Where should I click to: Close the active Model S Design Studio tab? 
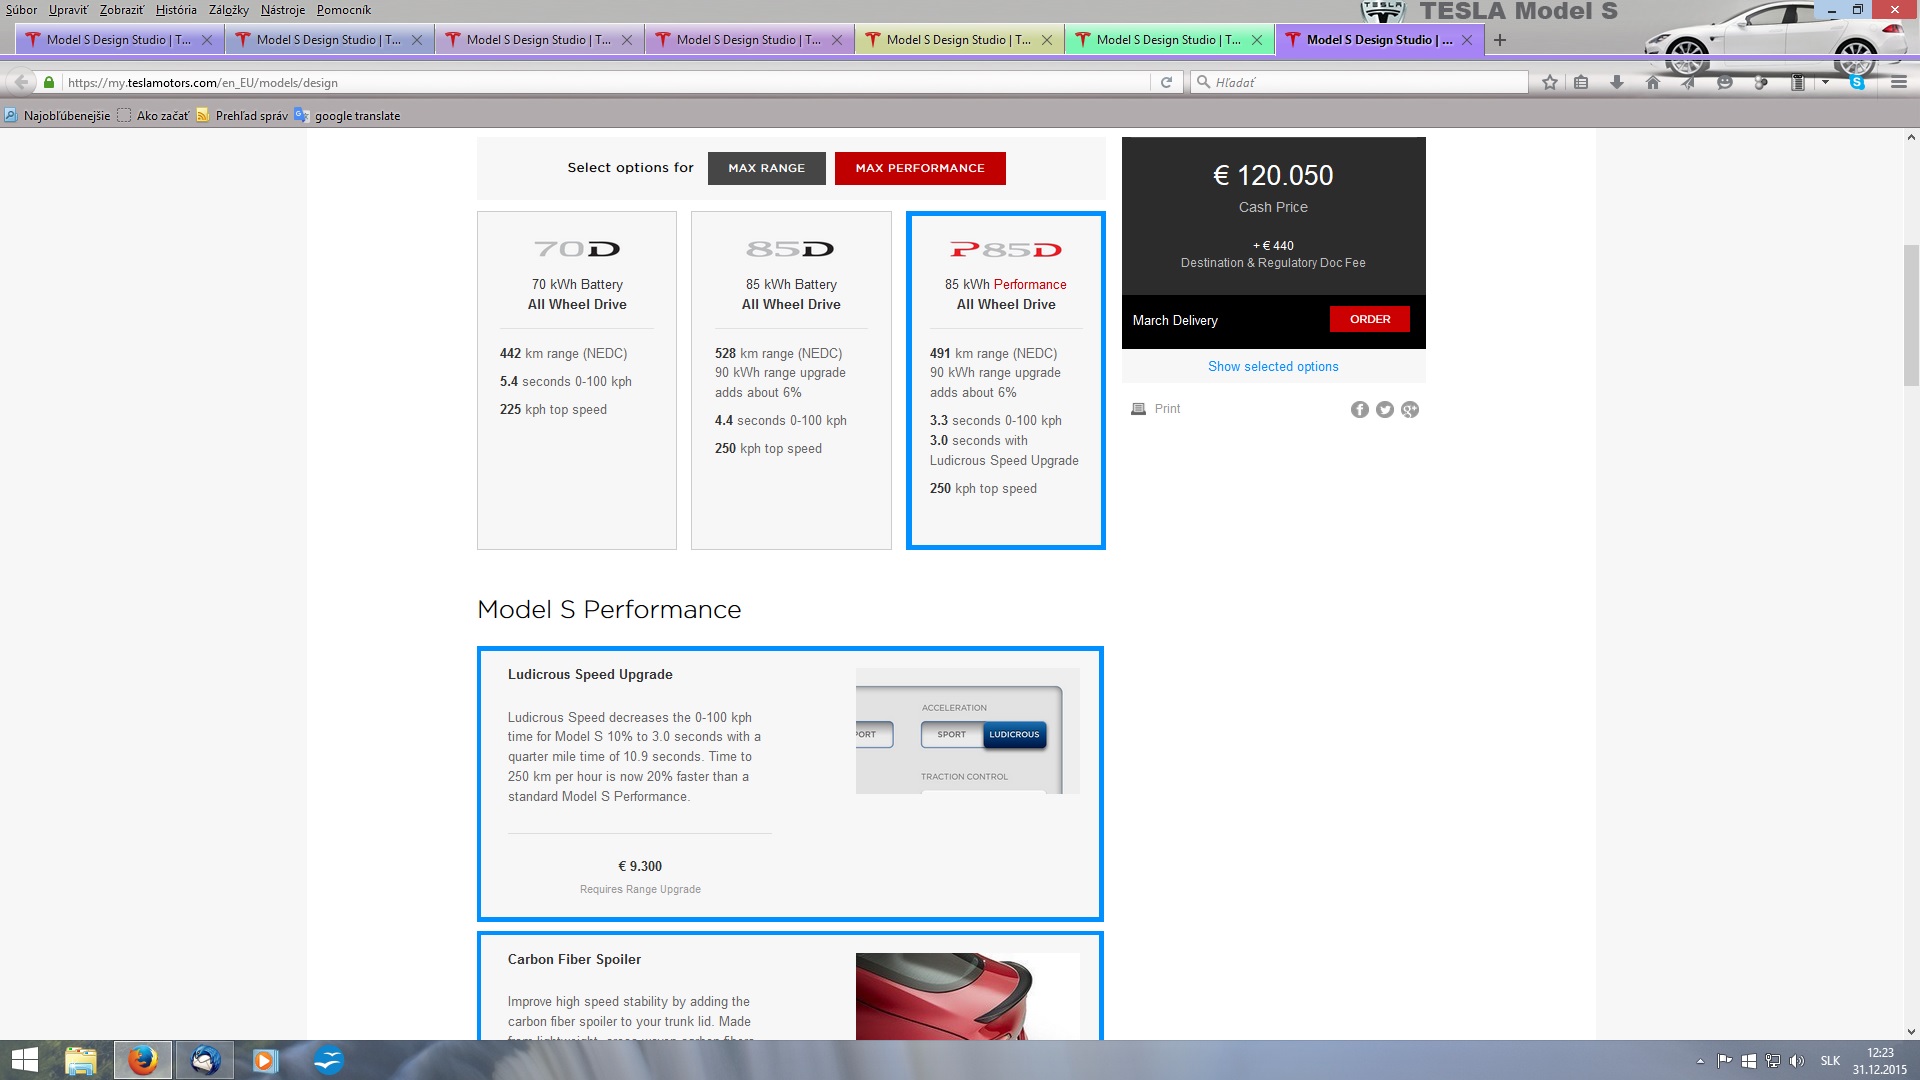pos(1467,40)
